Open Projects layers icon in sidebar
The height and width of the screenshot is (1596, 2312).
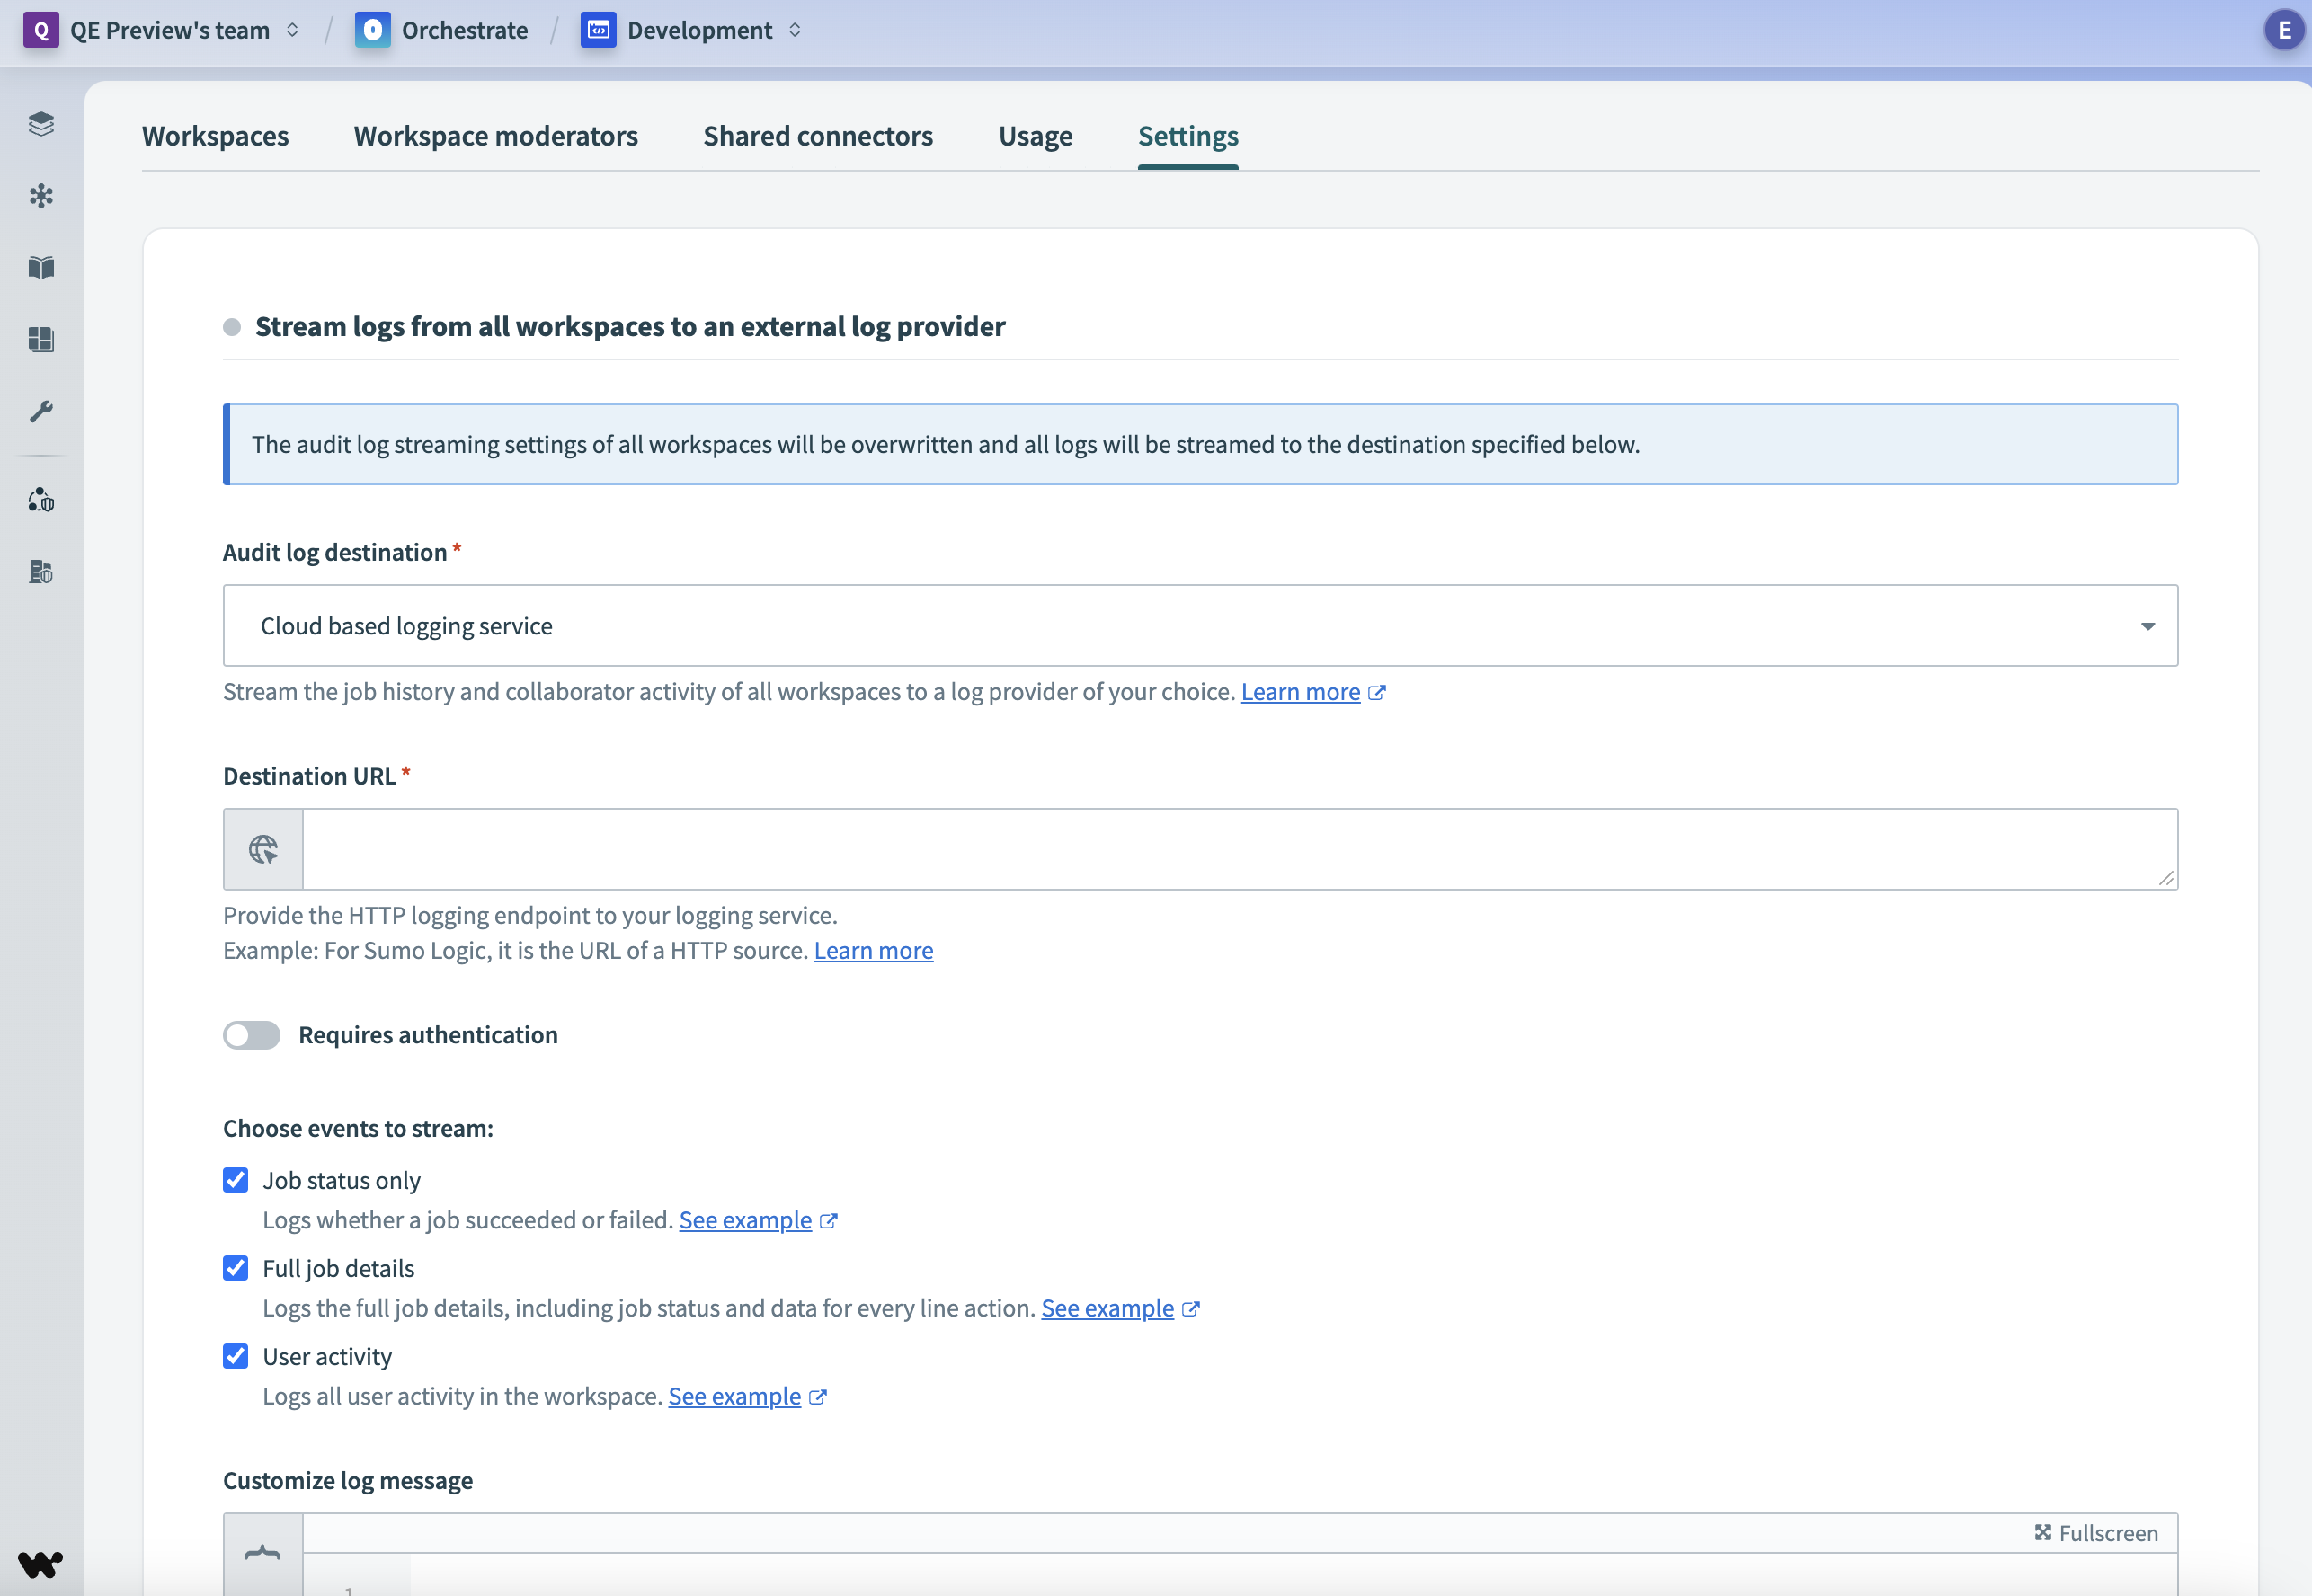(x=41, y=124)
